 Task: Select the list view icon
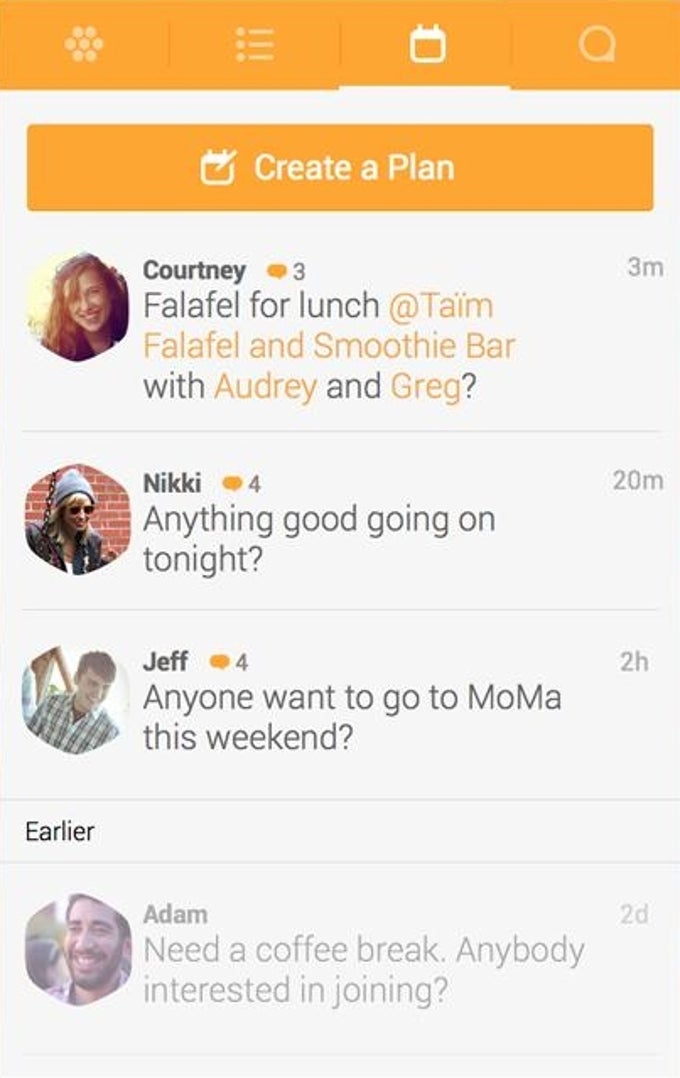pyautogui.click(x=255, y=44)
